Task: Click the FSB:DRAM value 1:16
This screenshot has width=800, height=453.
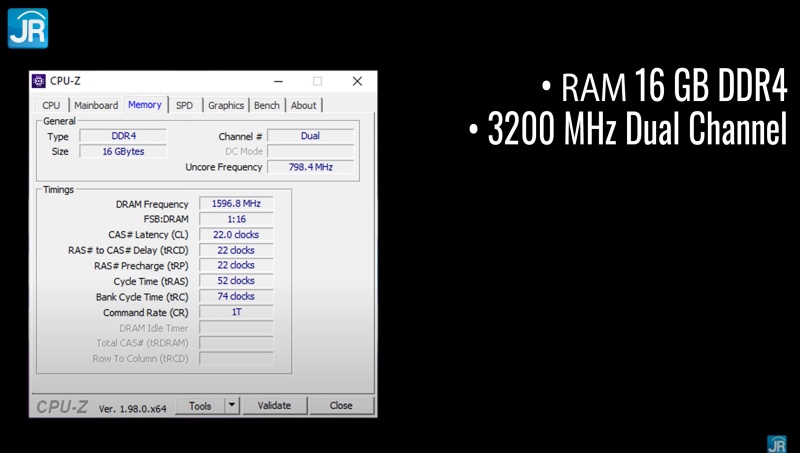Action: [236, 219]
